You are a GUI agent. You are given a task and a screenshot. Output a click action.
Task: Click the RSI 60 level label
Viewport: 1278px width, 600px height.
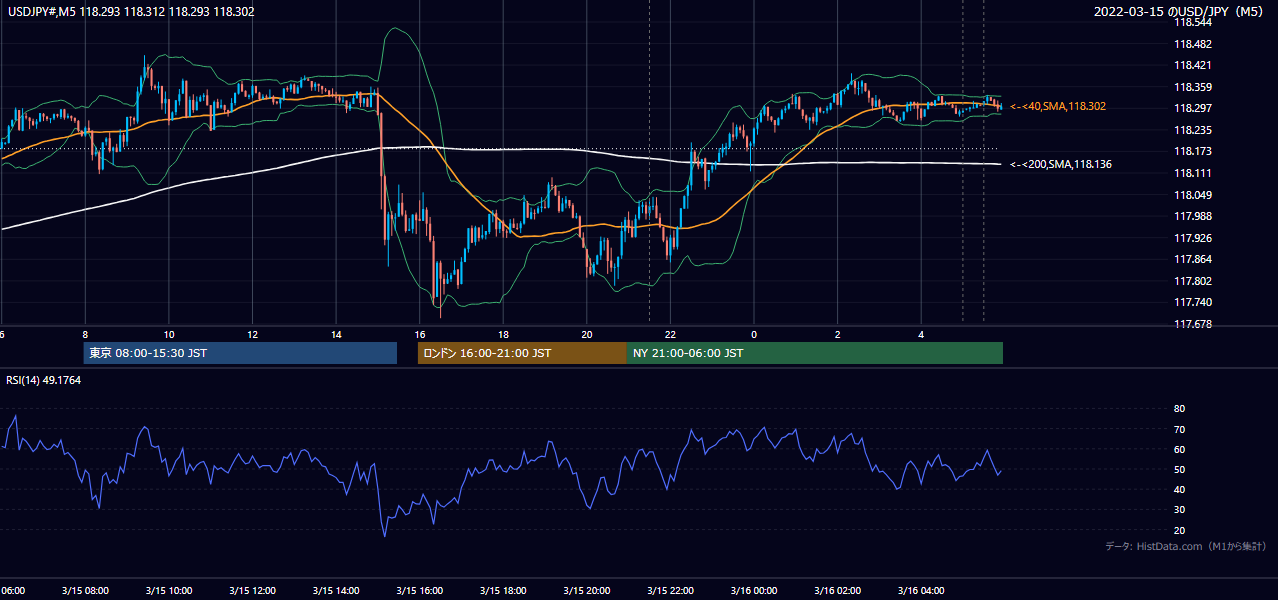click(x=1180, y=449)
